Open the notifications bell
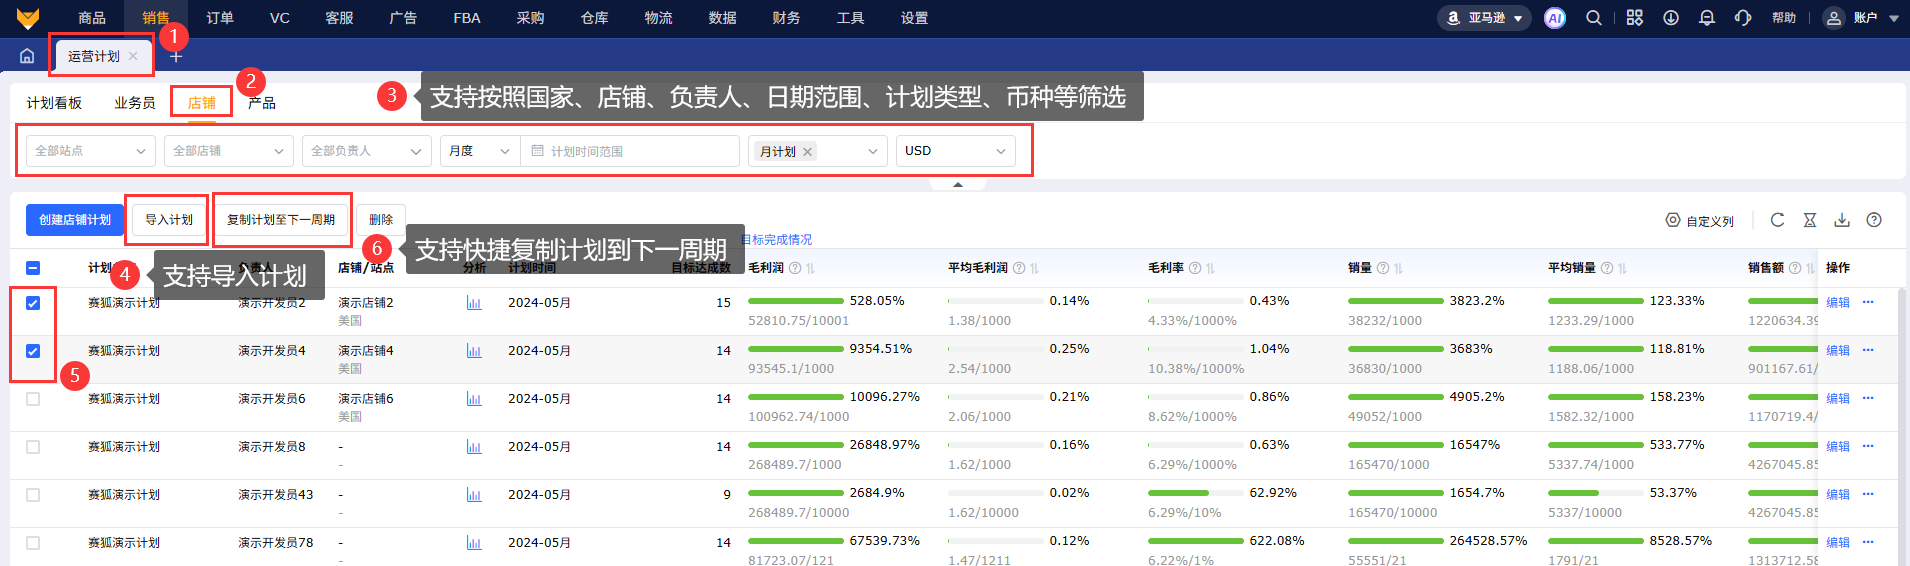This screenshot has width=1910, height=566. click(1707, 18)
